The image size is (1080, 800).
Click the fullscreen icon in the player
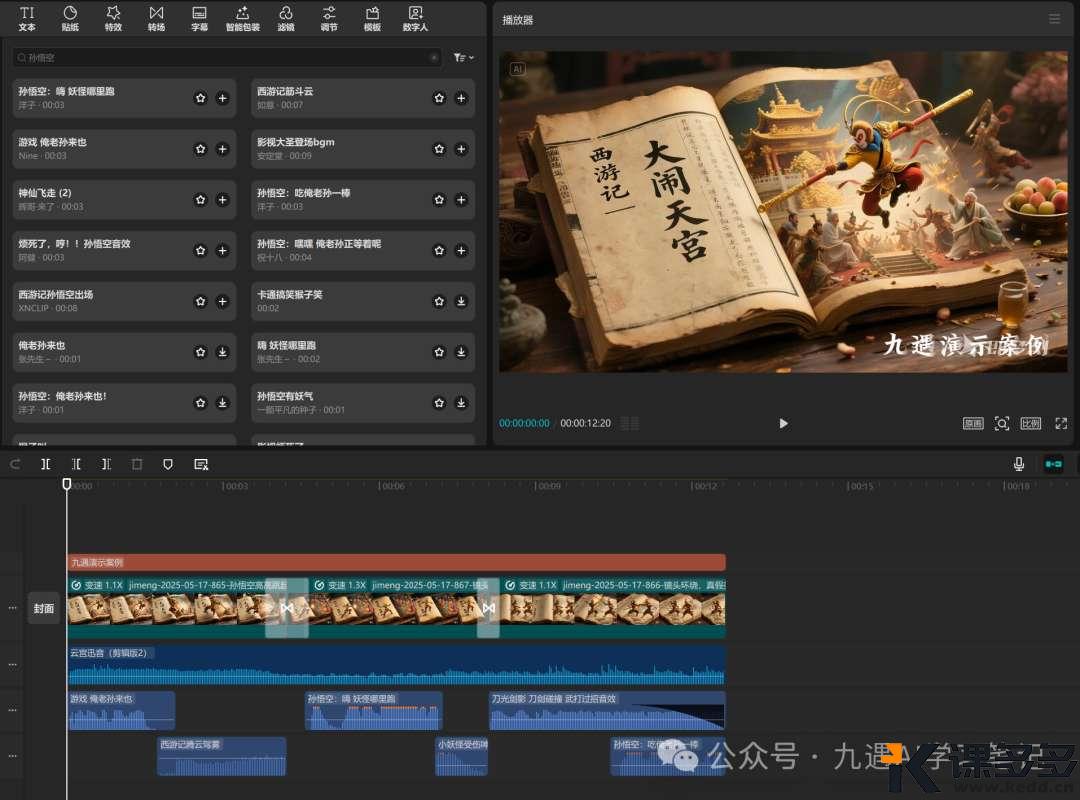[1060, 424]
